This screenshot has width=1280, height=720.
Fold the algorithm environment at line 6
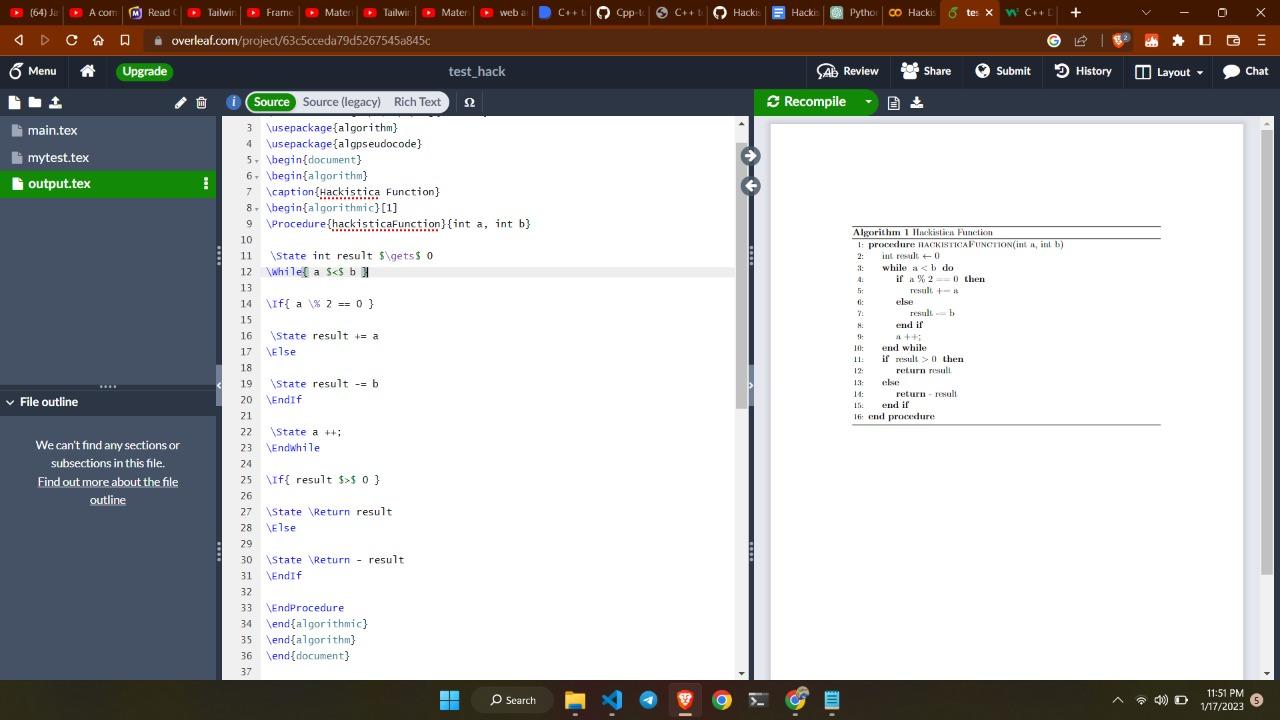pos(256,176)
